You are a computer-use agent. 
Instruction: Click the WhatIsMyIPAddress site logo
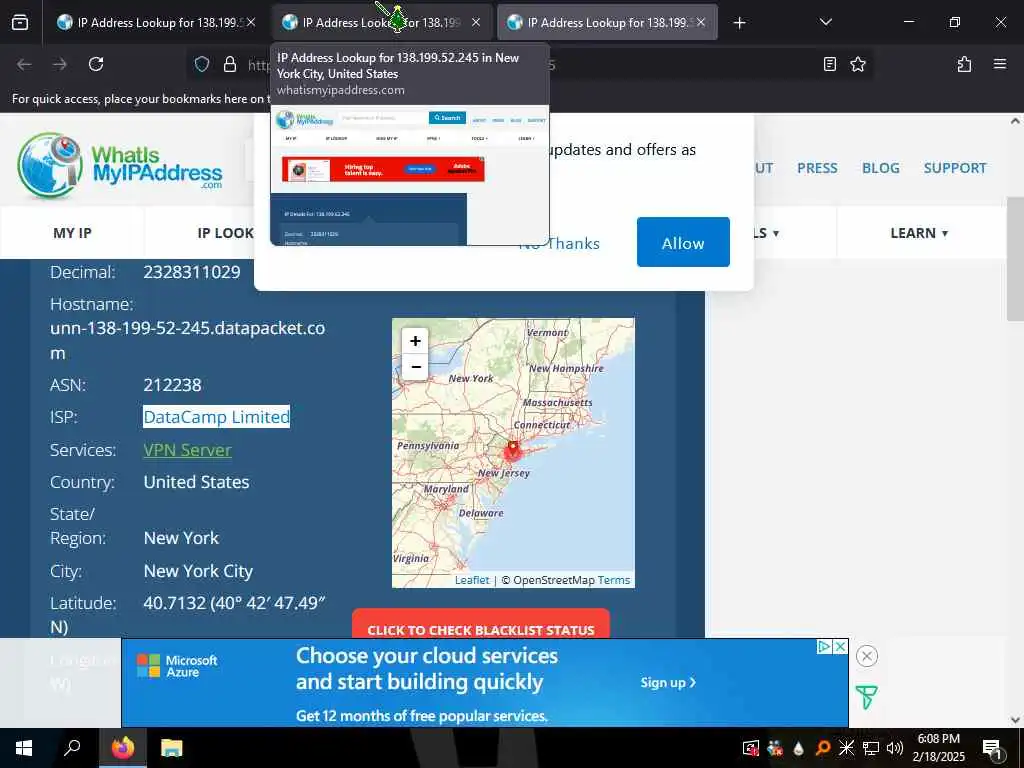point(120,166)
